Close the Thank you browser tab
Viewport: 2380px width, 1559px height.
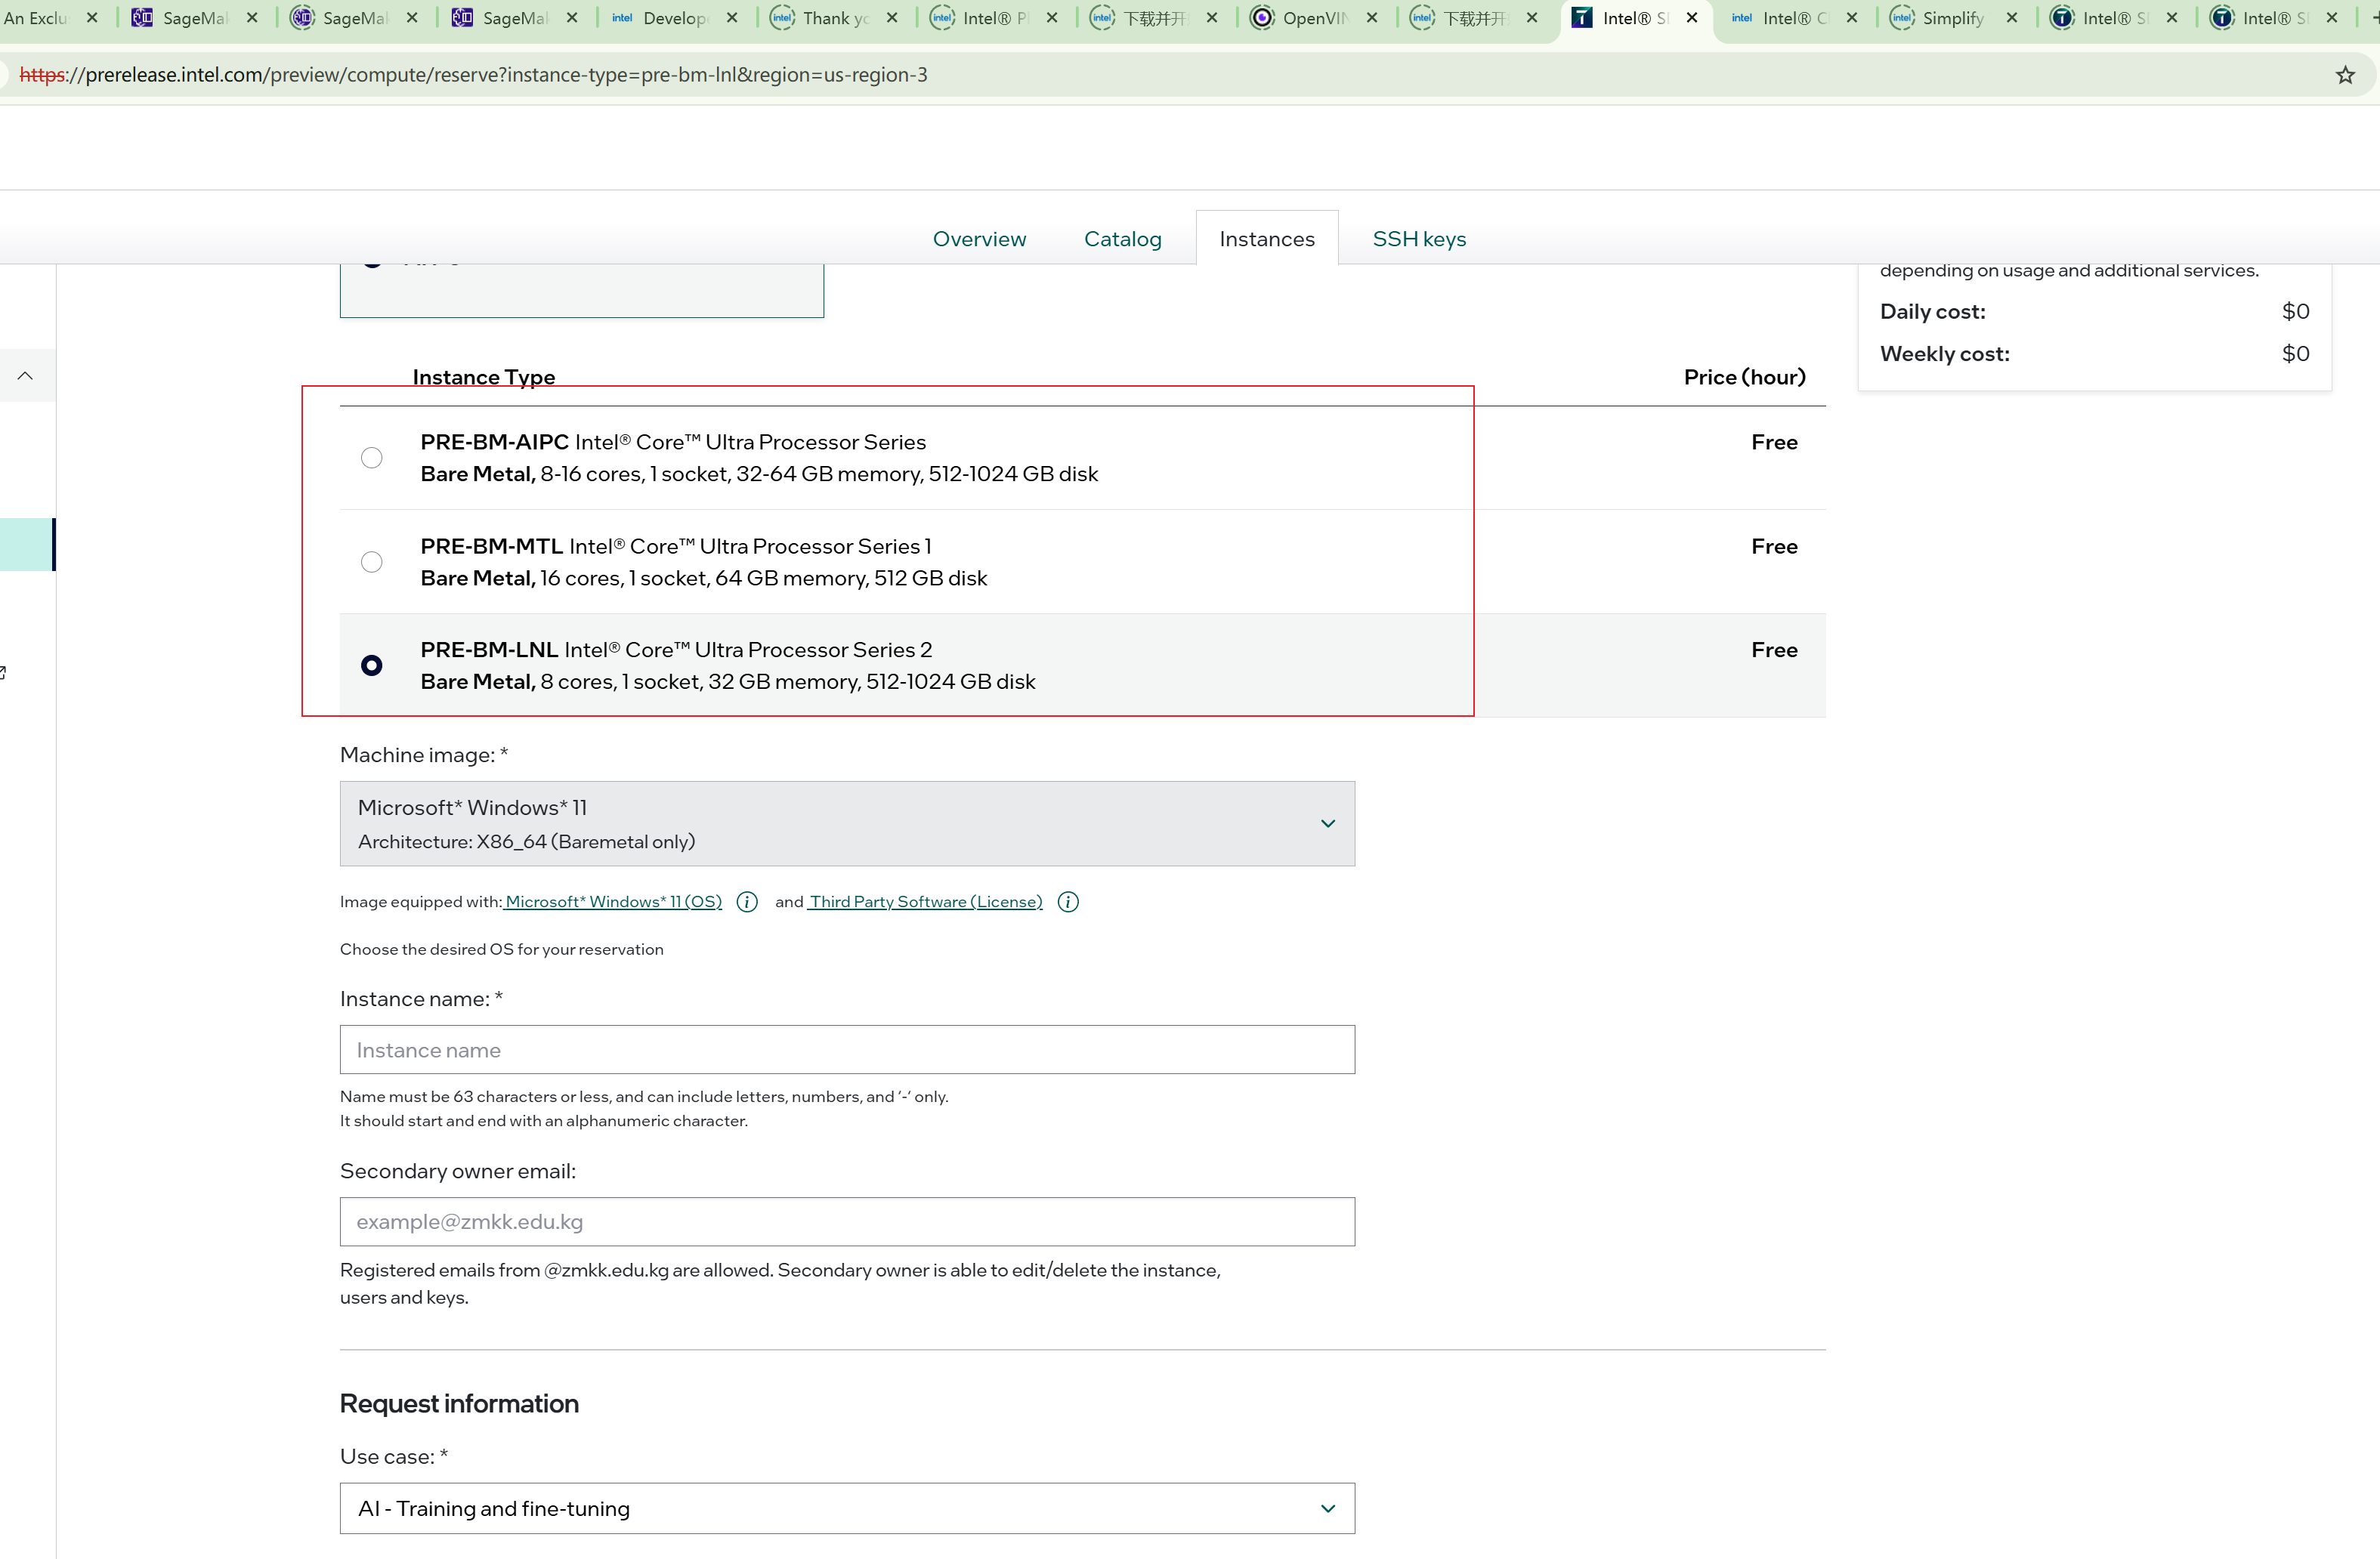click(x=892, y=18)
